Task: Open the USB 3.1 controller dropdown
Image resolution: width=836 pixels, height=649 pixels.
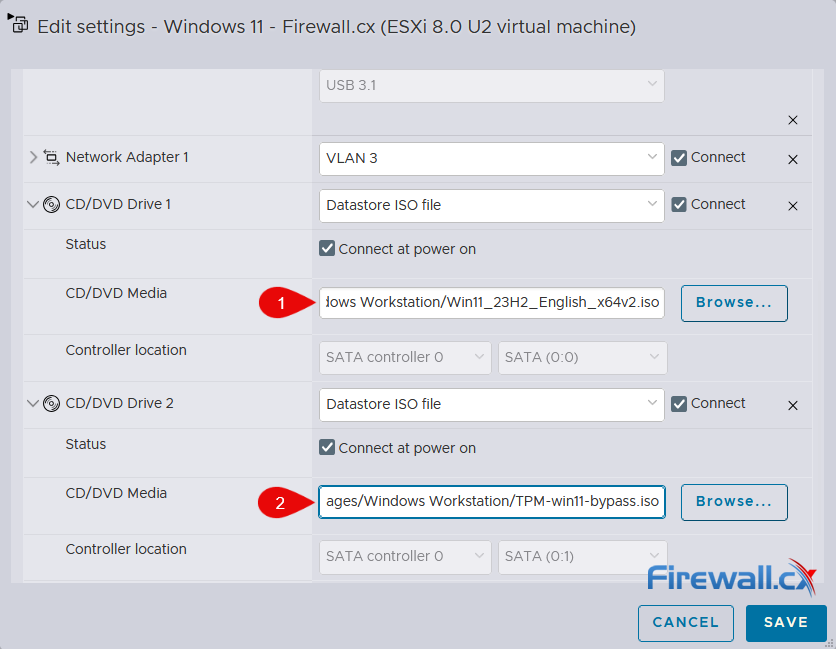Action: (x=492, y=85)
